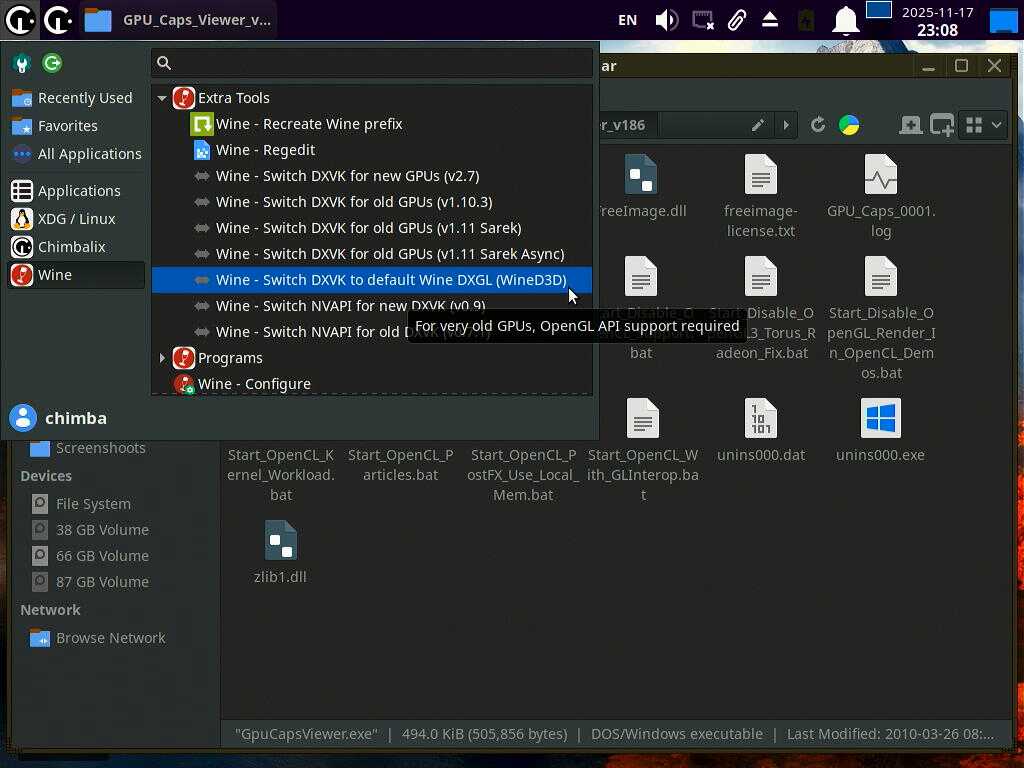Click the show desktop icon at panel edge
The image size is (1024, 768).
click(x=1003, y=20)
